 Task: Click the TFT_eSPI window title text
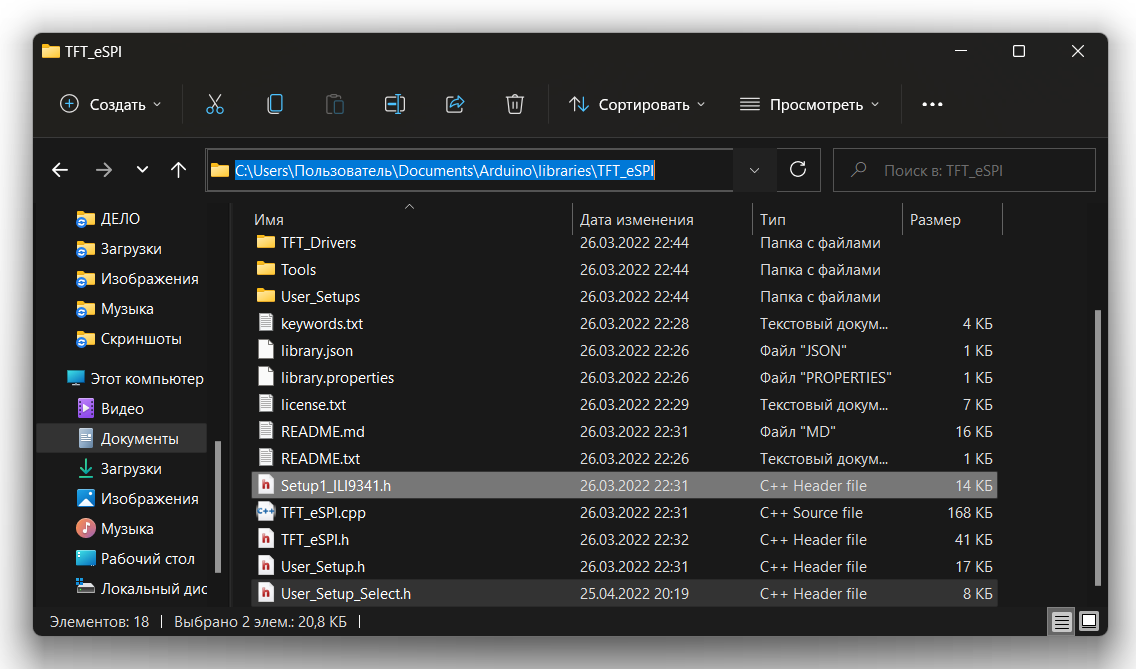93,51
